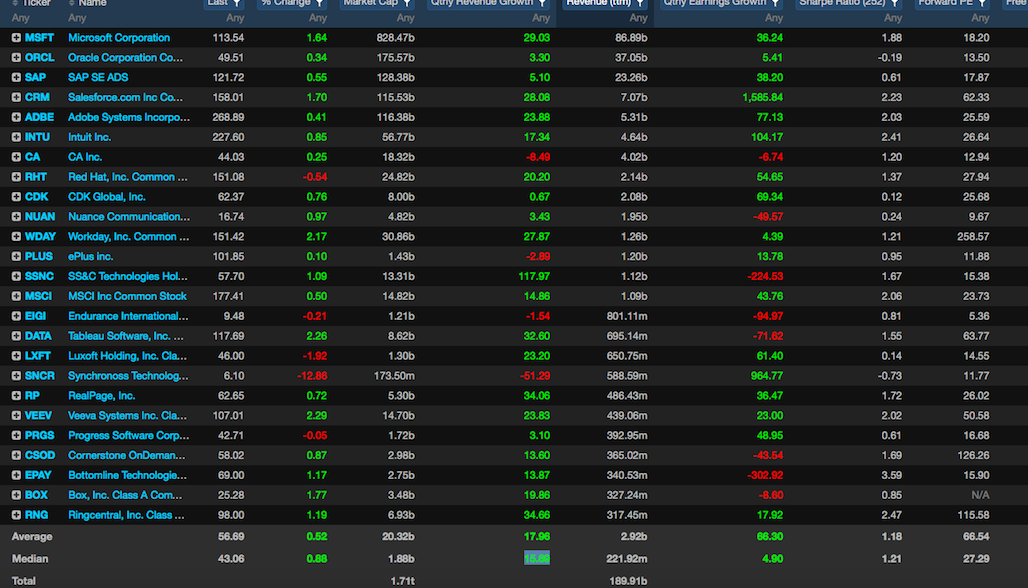The image size is (1028, 588).
Task: Click Any filter under Qtrly Earnings Growth
Action: (x=774, y=18)
